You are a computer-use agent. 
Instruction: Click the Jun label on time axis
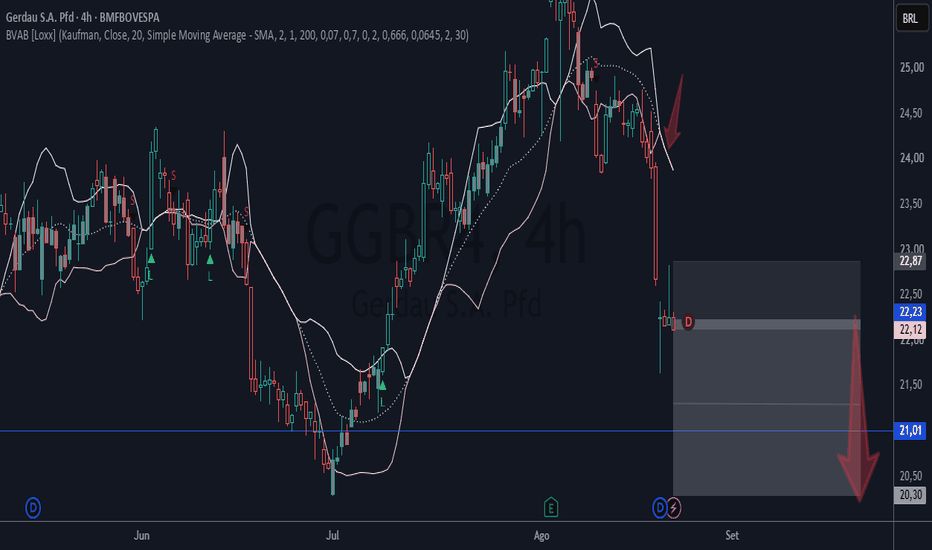pyautogui.click(x=141, y=536)
